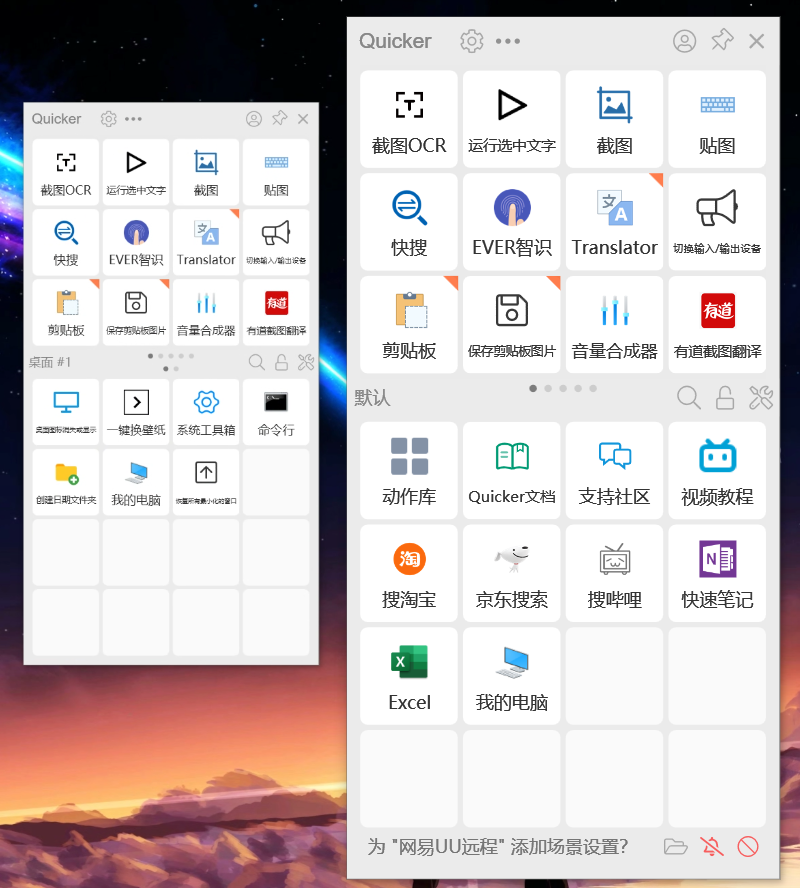Open 我的电脑 in the smaller Quicker panel

136,483
